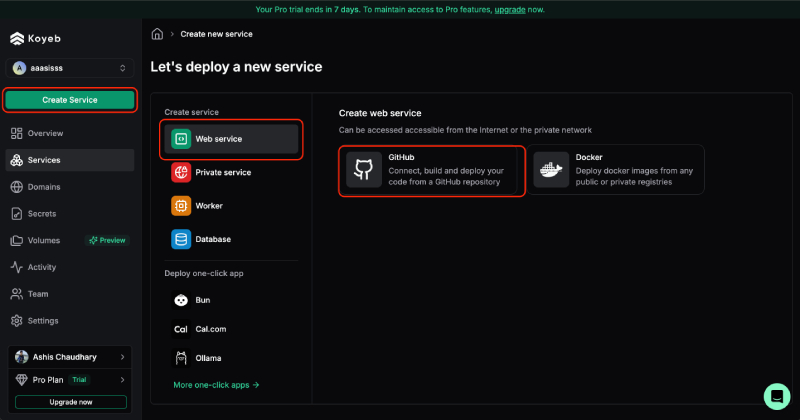Image resolution: width=800 pixels, height=420 pixels.
Task: Click the Preview badge beside Volumes
Action: pyautogui.click(x=107, y=240)
